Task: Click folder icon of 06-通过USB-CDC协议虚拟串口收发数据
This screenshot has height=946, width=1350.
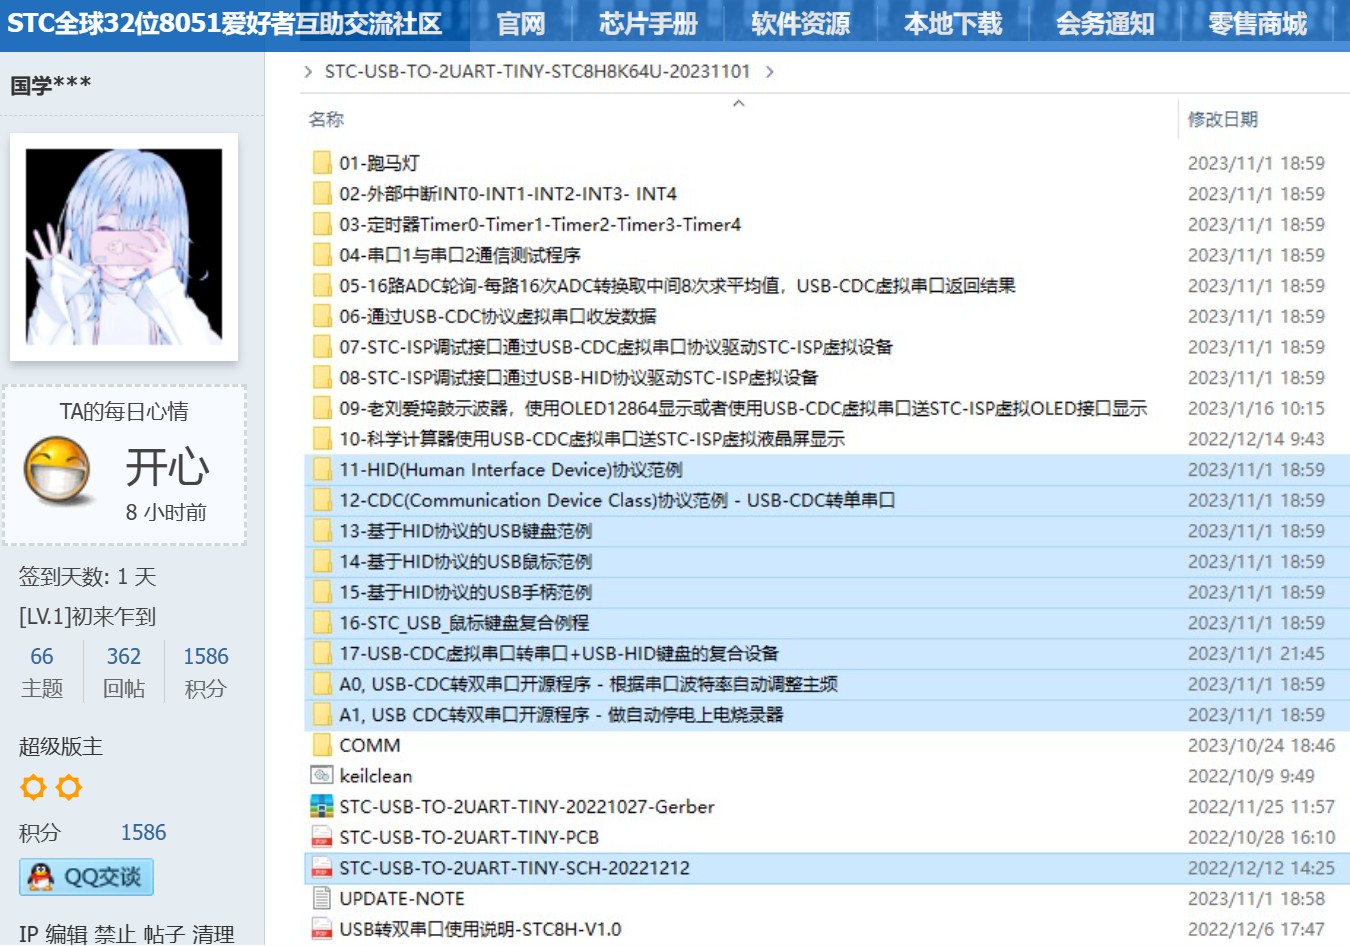Action: pyautogui.click(x=322, y=317)
